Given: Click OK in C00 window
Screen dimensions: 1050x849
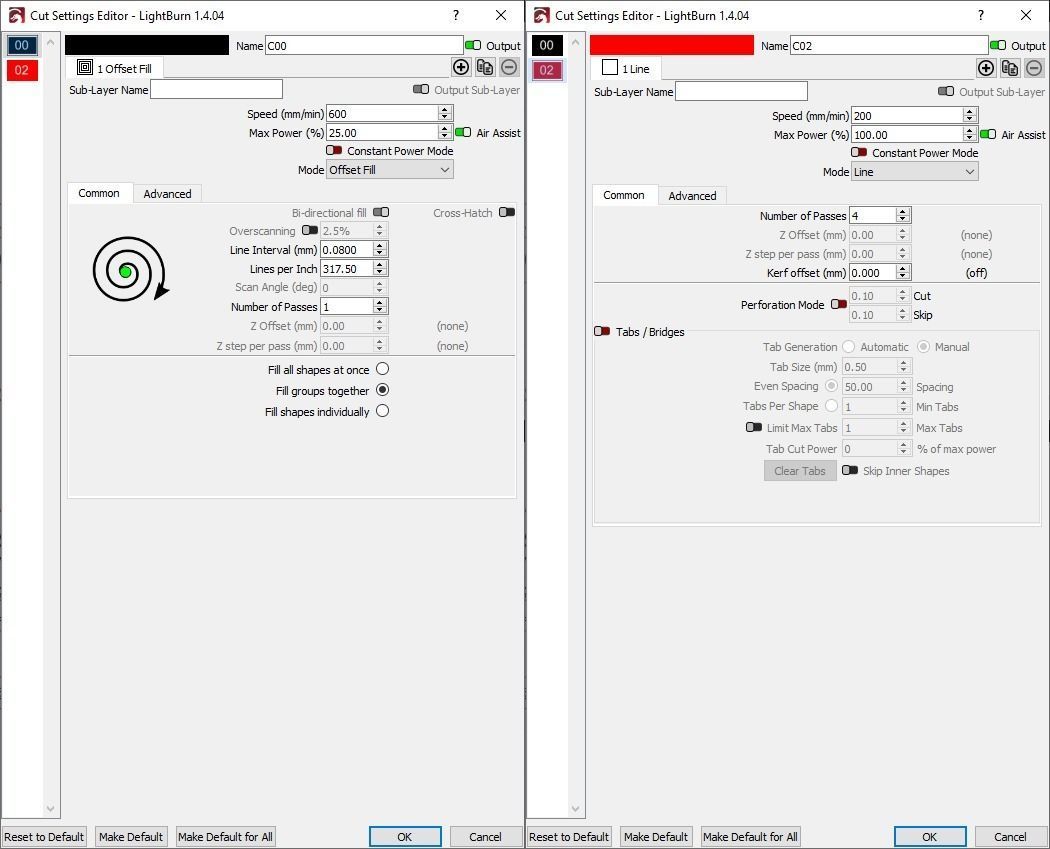Looking at the screenshot, I should pyautogui.click(x=405, y=837).
